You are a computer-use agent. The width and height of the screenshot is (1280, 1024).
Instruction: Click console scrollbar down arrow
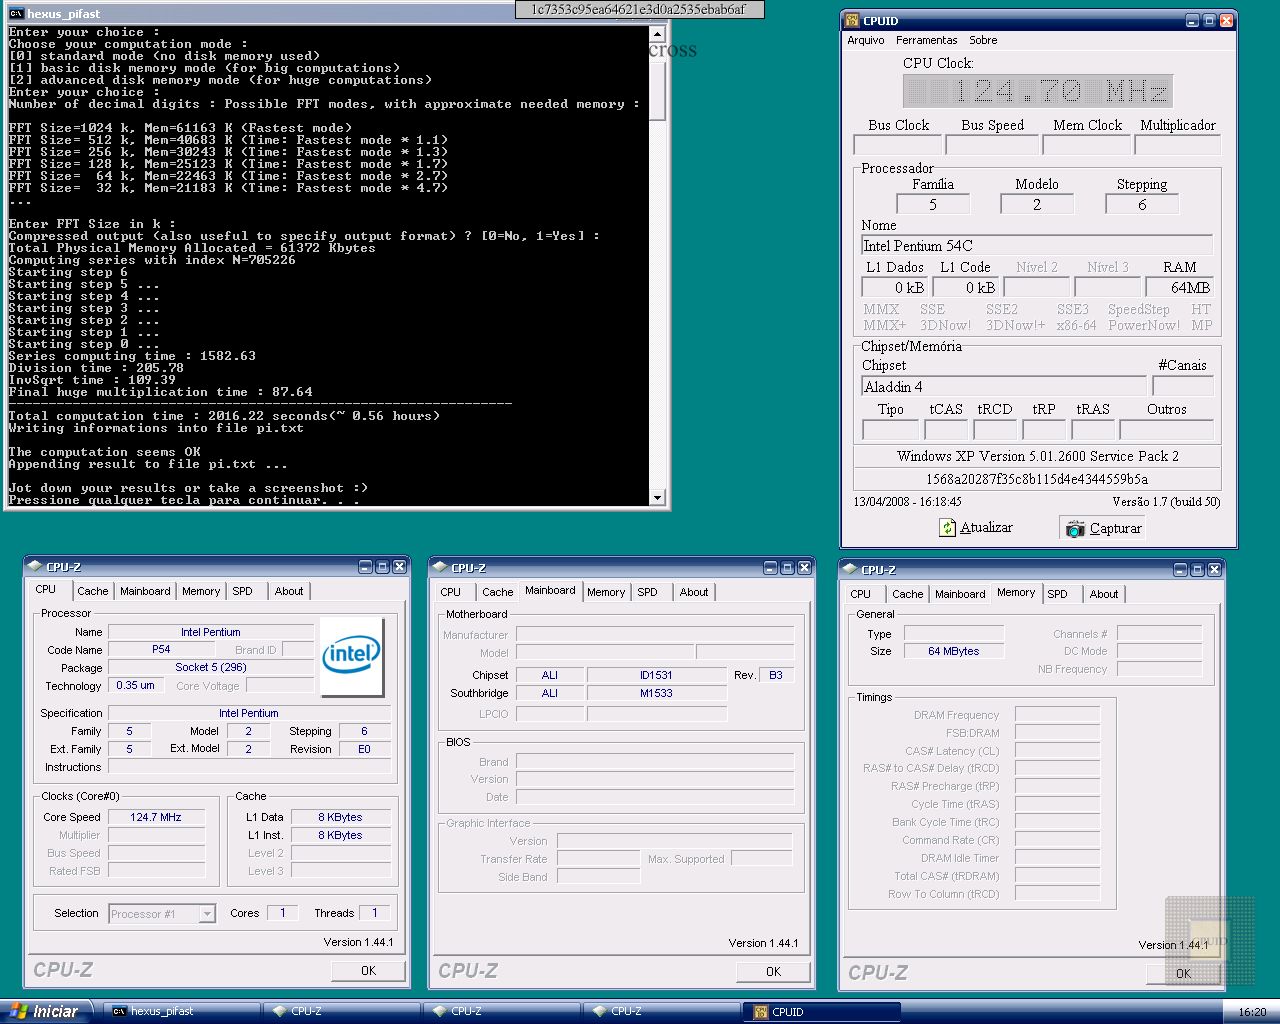[657, 497]
